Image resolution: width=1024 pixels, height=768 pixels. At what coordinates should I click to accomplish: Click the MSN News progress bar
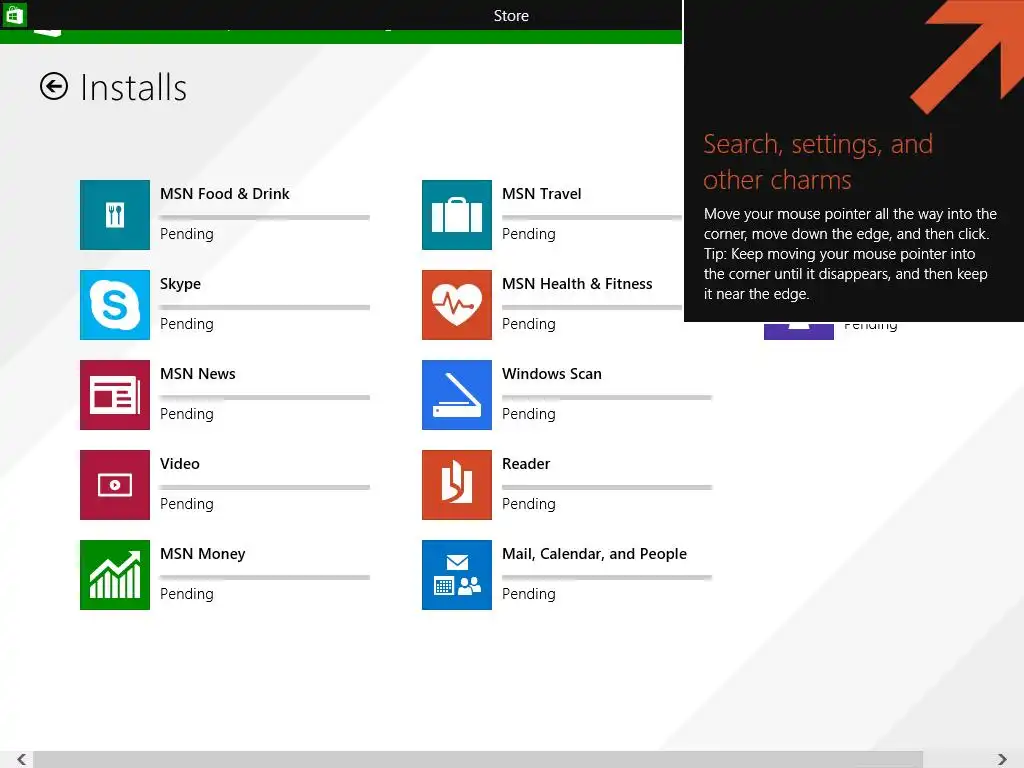pos(265,398)
